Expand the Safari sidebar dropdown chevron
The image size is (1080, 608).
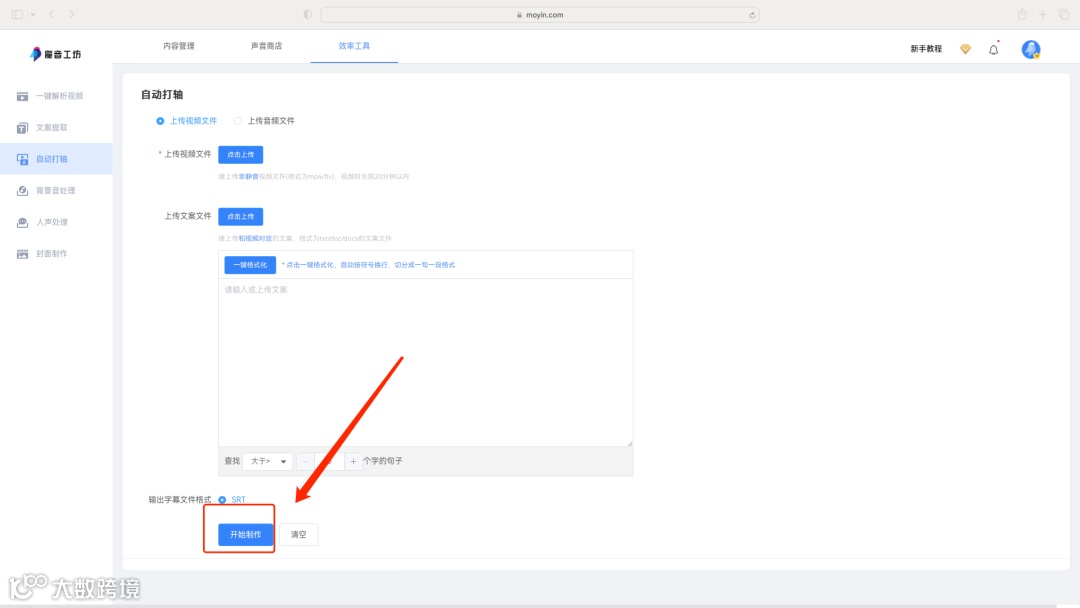(x=33, y=14)
